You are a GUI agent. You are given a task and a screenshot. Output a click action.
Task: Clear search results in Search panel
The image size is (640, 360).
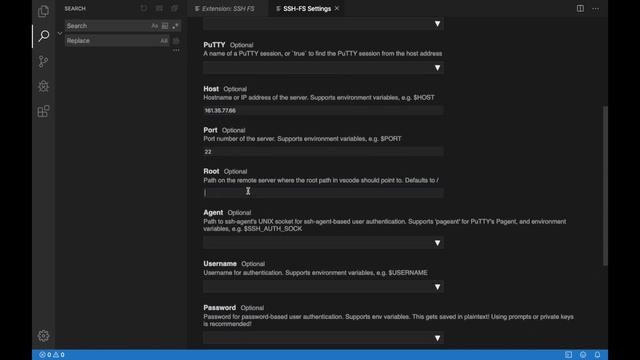tap(159, 8)
